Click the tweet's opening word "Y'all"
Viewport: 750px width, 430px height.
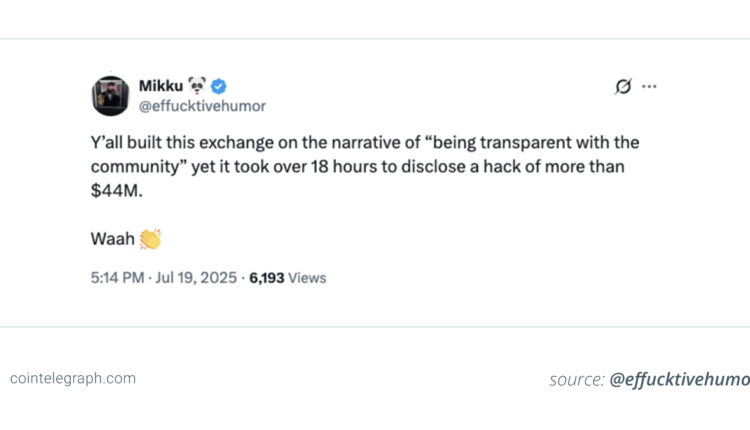108,143
